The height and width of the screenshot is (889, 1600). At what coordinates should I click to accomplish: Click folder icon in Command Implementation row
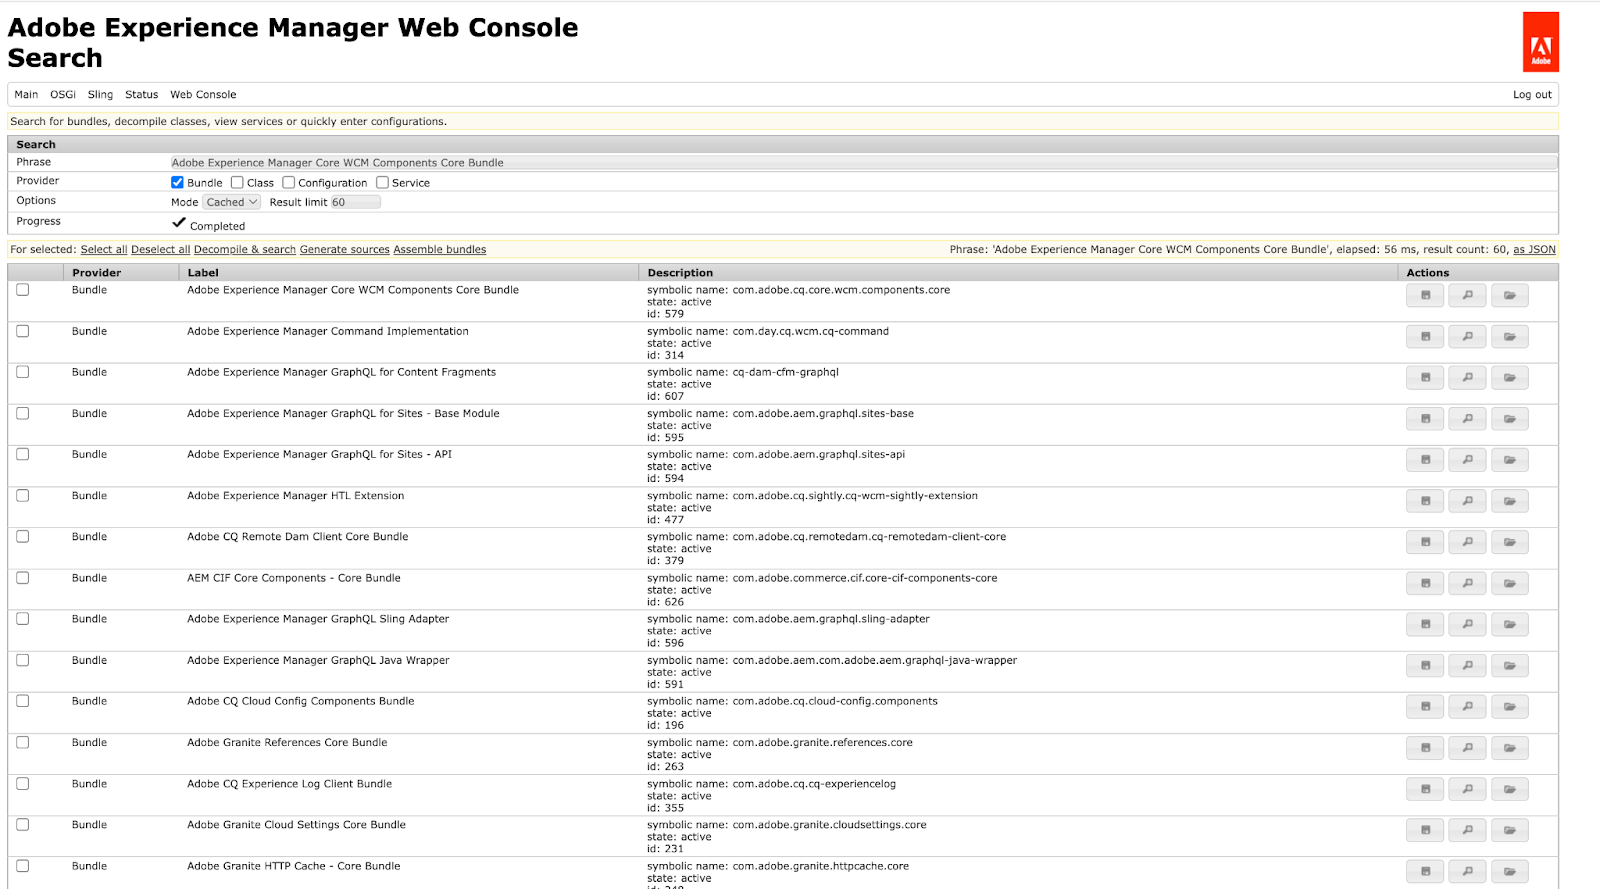pos(1510,337)
